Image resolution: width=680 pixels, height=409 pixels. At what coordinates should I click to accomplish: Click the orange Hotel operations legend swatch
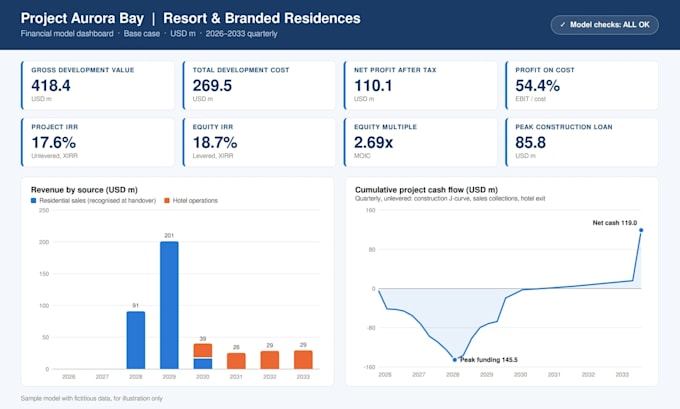[x=167, y=200]
